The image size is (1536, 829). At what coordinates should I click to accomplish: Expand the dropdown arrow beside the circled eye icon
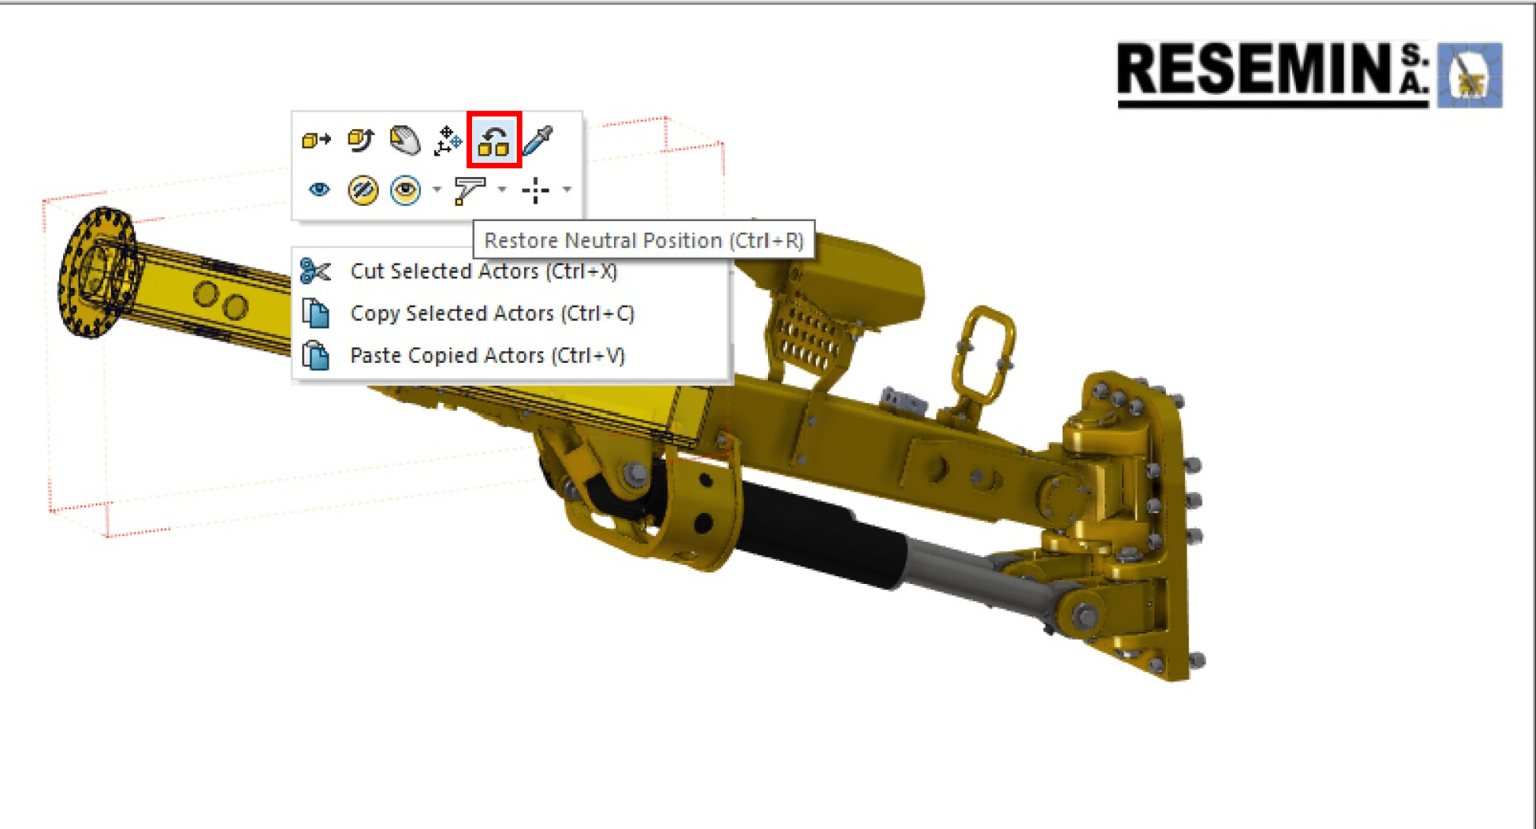[436, 190]
